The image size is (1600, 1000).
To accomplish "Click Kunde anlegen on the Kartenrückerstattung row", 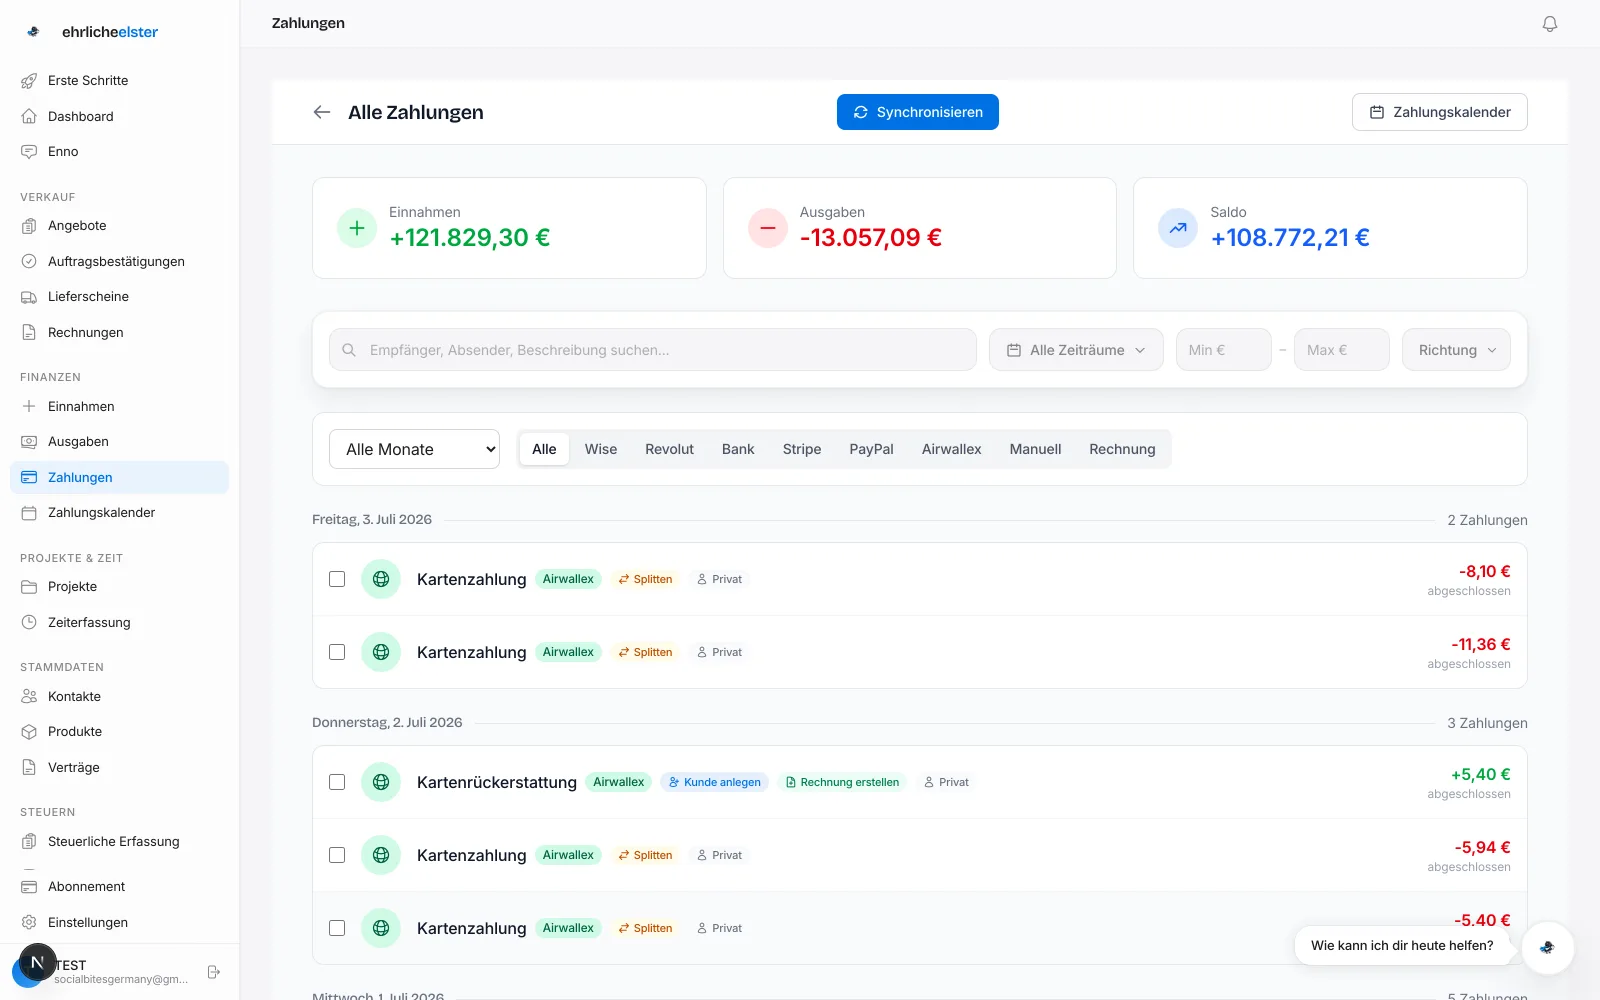I will [714, 782].
